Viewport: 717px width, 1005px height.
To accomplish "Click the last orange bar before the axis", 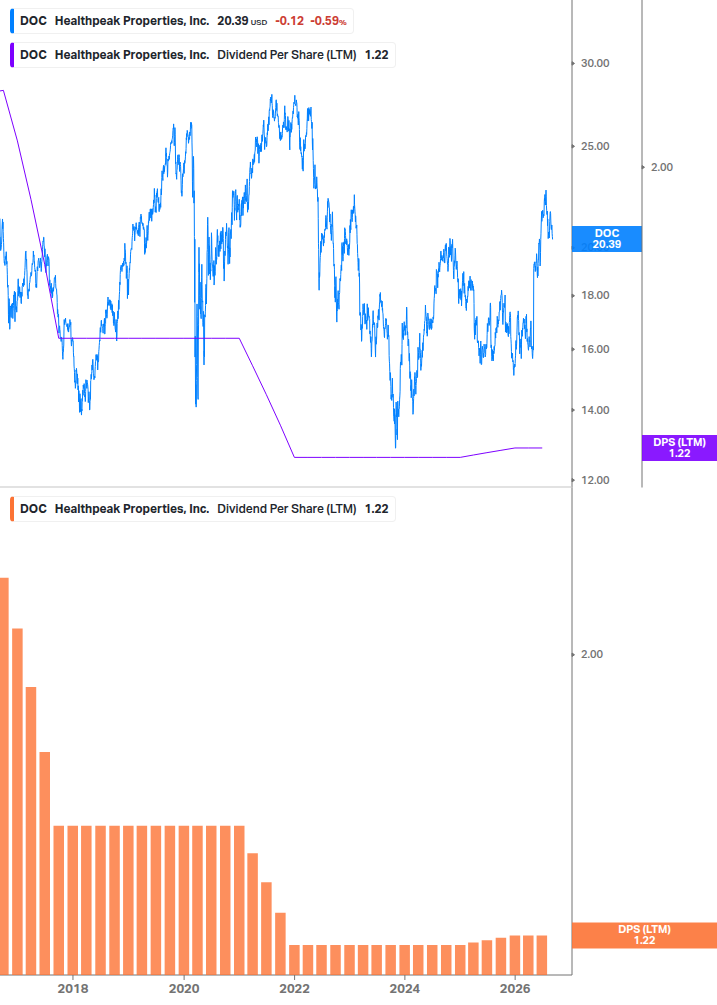I will 541,955.
